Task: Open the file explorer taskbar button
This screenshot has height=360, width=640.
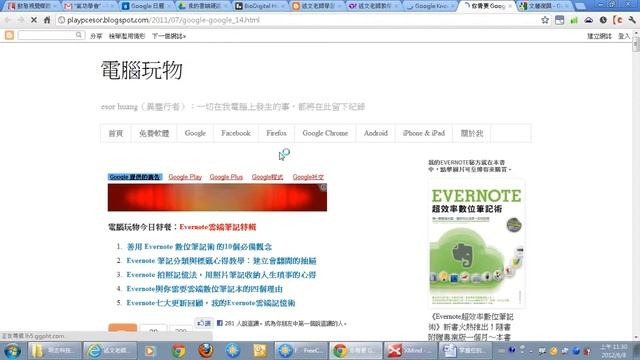Action: click(x=54, y=351)
